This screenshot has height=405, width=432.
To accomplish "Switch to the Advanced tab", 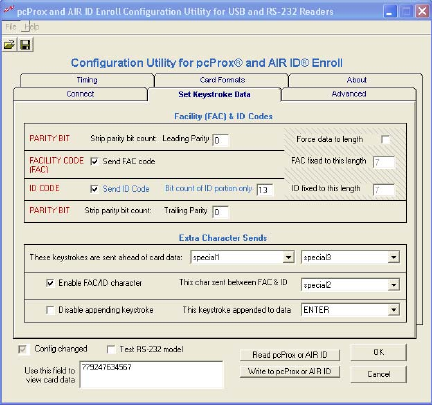I will point(349,94).
